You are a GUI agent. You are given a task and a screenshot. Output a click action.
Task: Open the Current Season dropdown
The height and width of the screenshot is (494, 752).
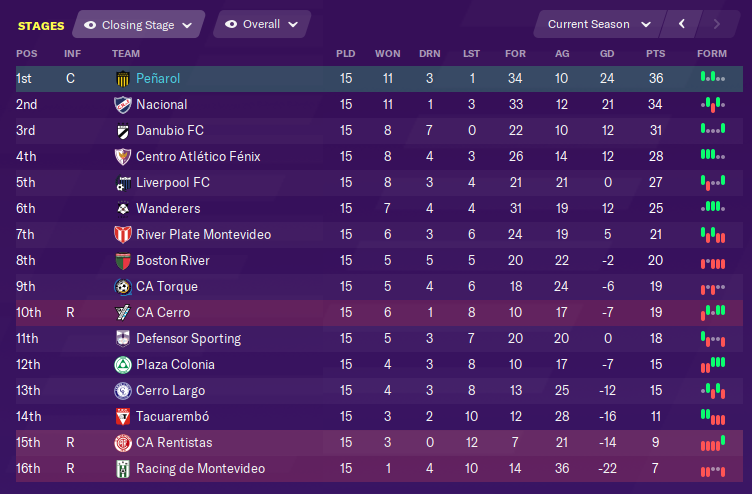599,24
